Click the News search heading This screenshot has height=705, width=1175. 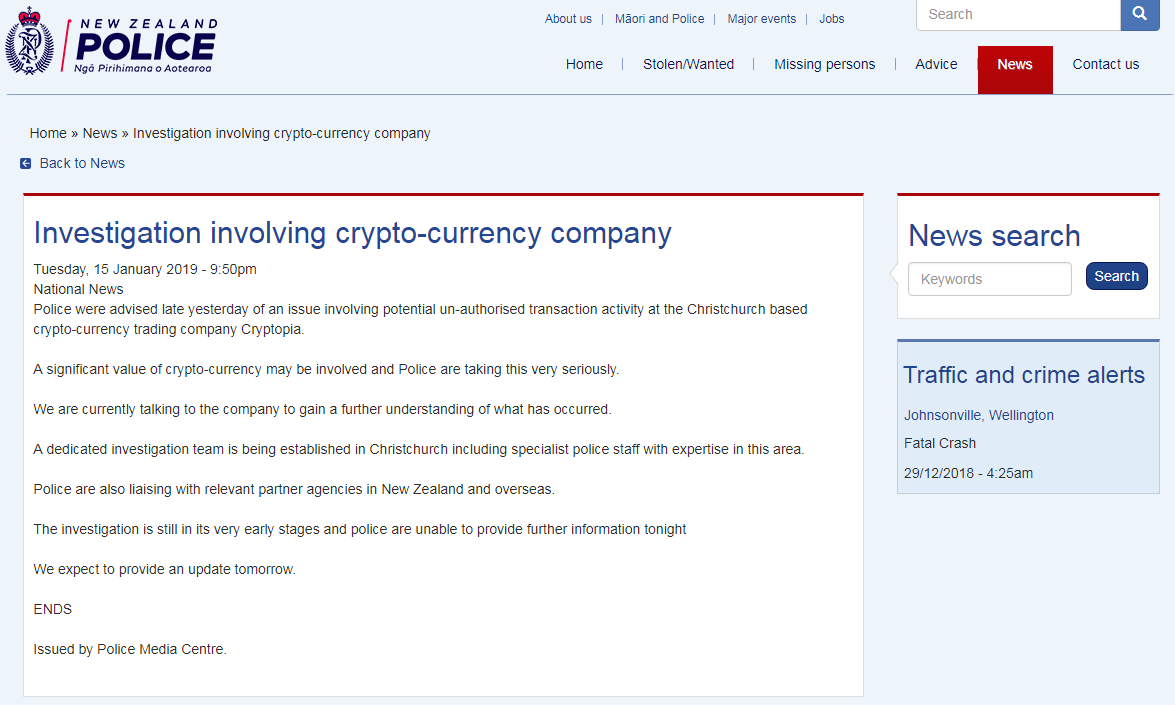click(x=994, y=236)
